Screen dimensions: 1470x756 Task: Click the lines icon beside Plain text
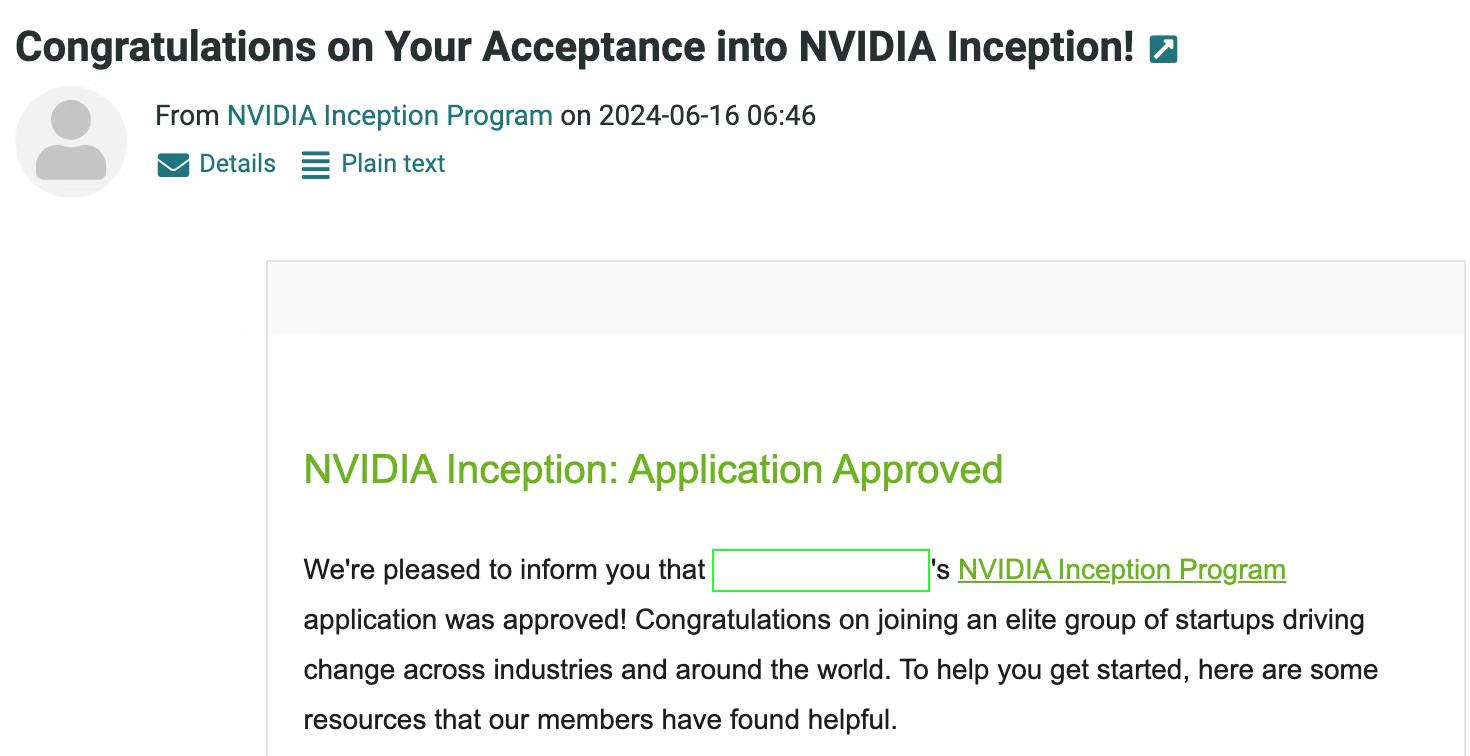coord(315,165)
